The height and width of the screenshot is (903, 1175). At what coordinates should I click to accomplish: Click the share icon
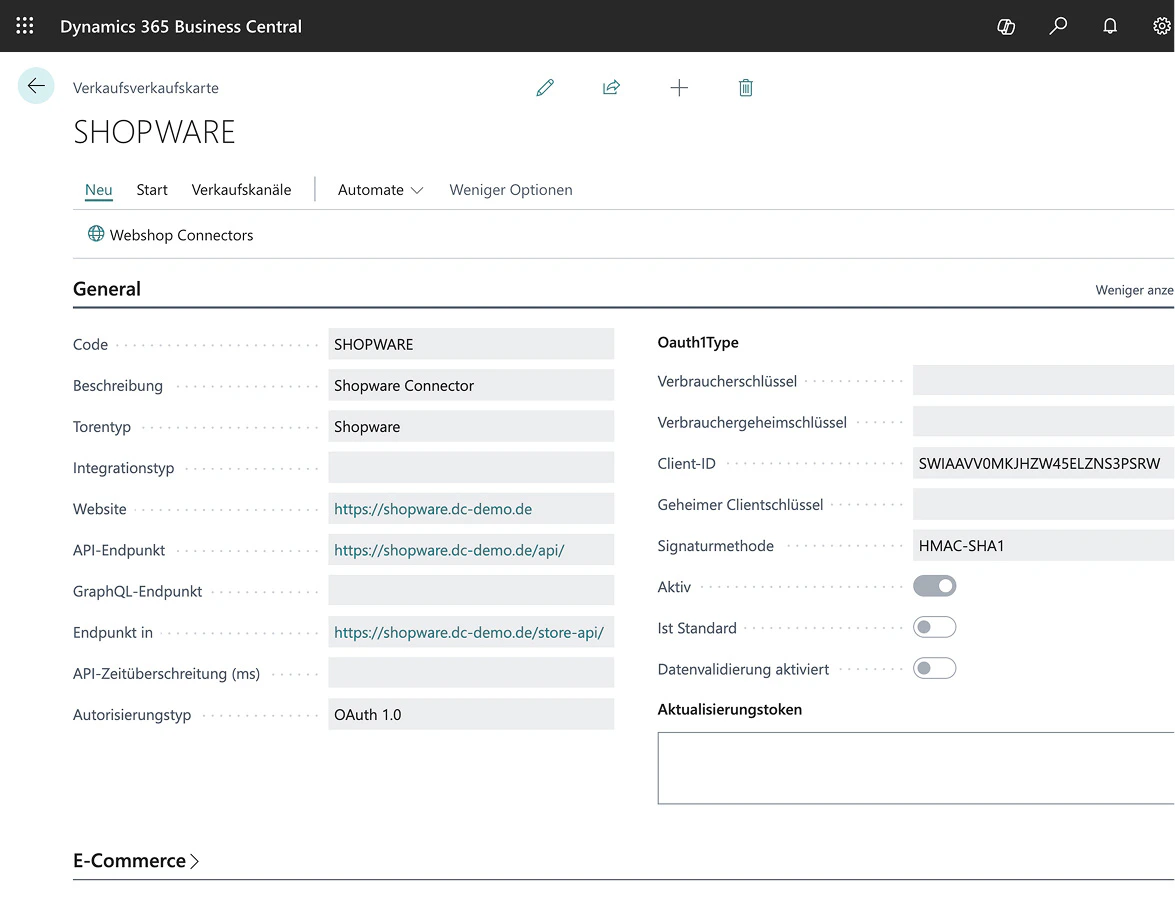point(611,88)
